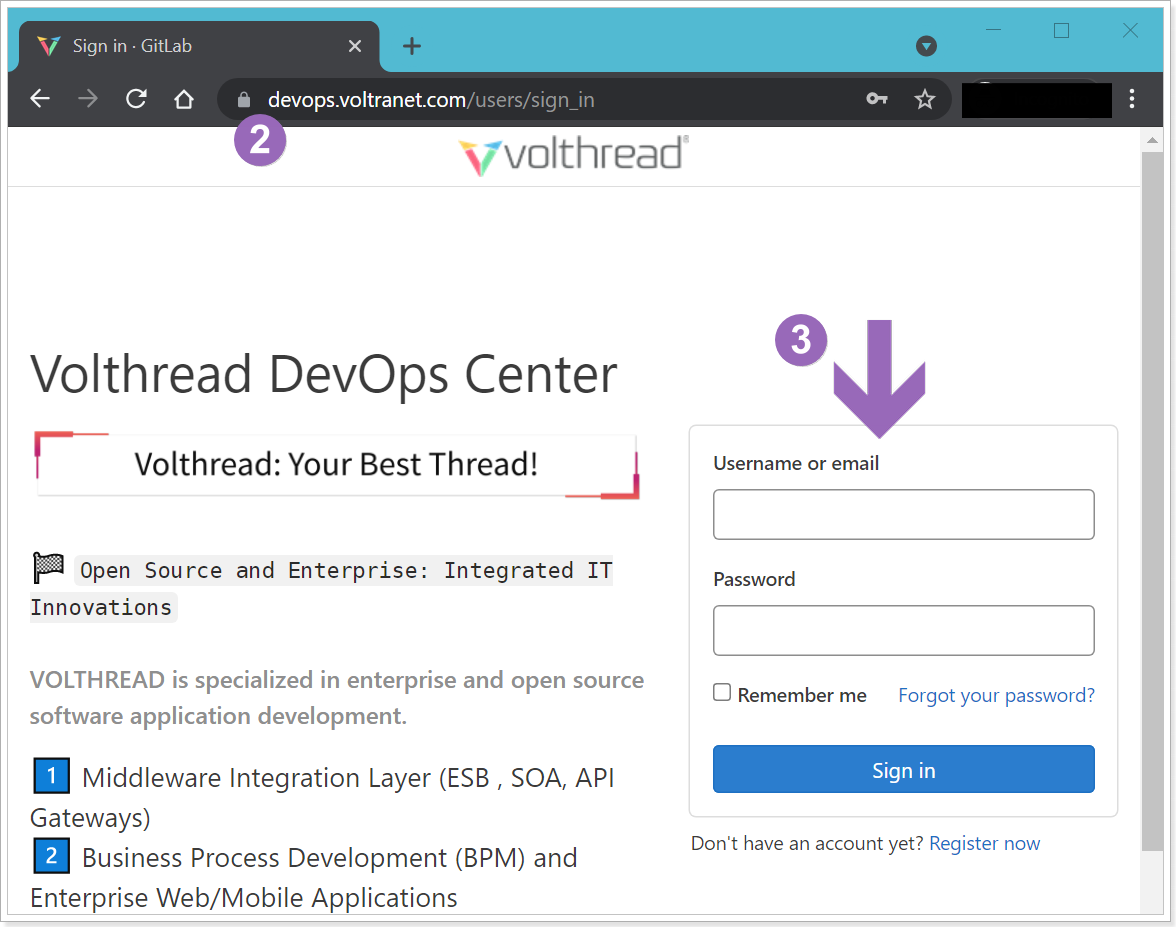
Task: Follow the Register now link
Action: pos(984,843)
